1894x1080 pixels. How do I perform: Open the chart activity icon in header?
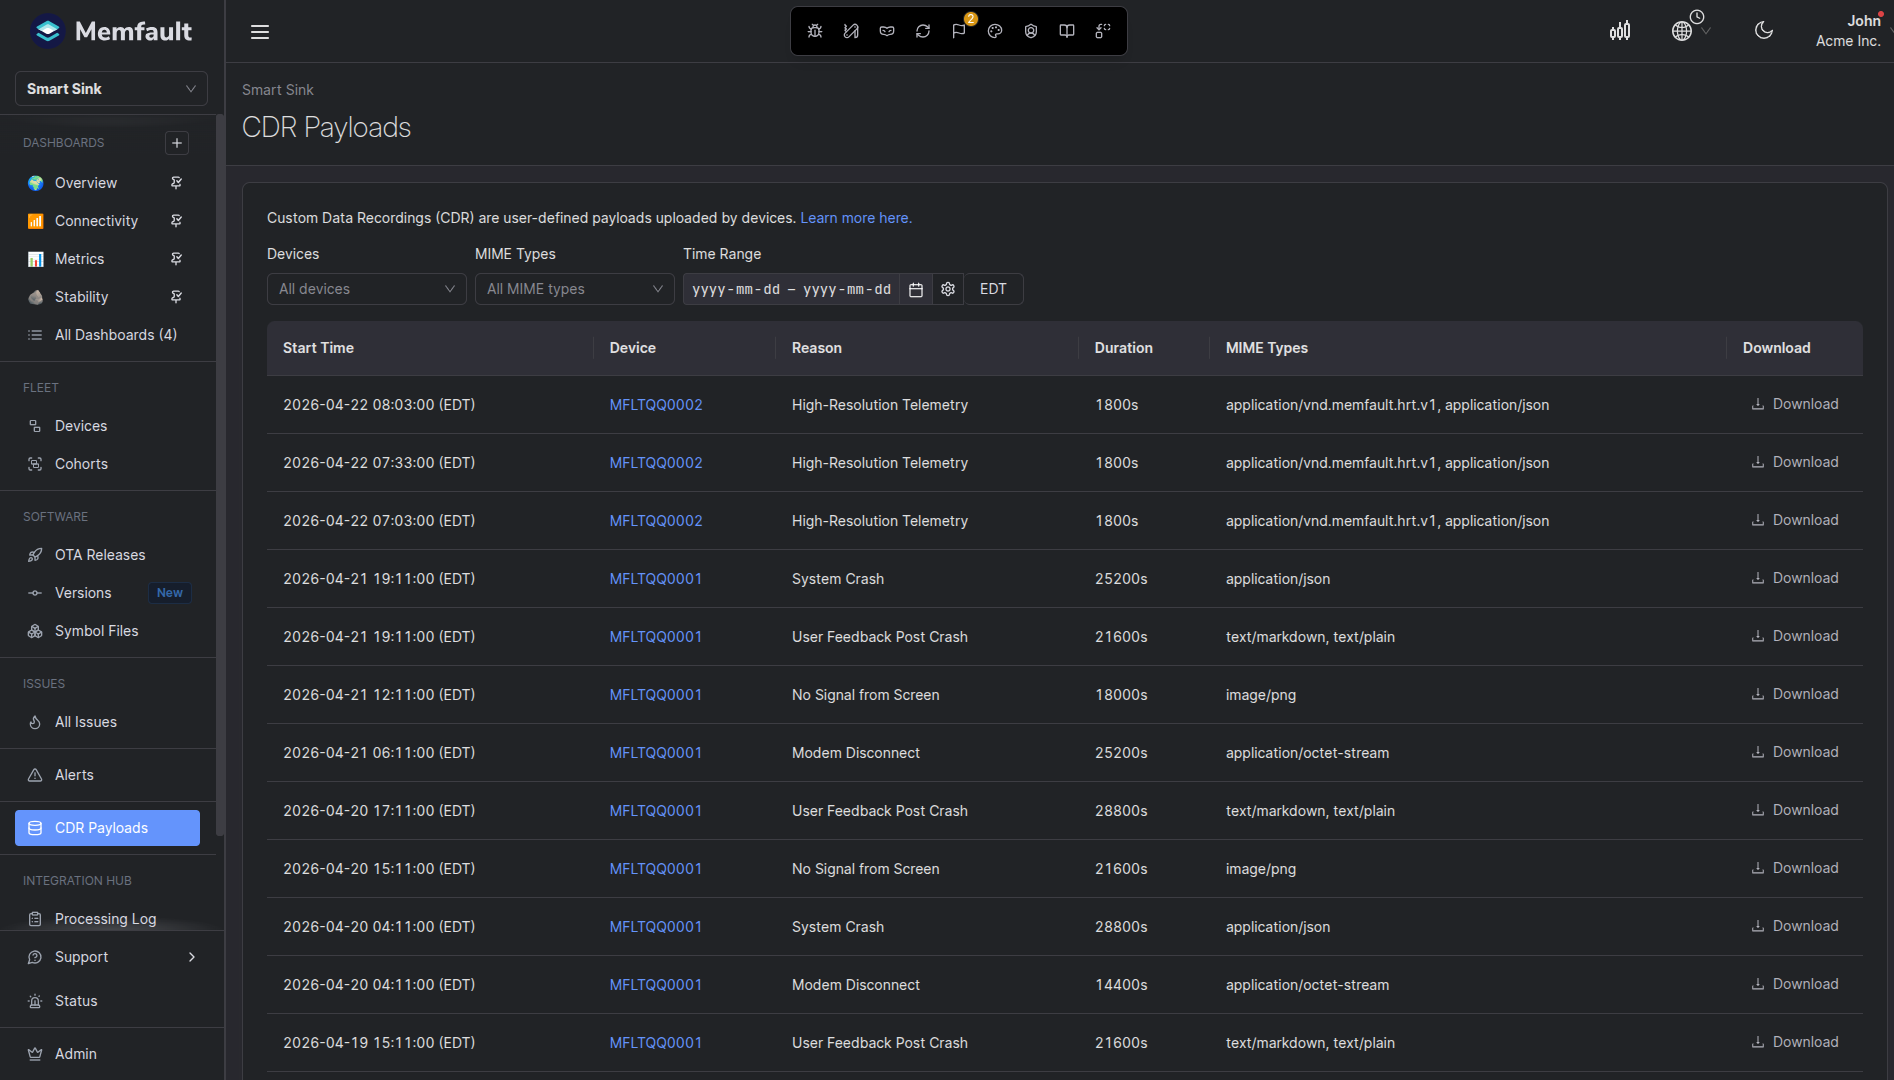[1620, 31]
